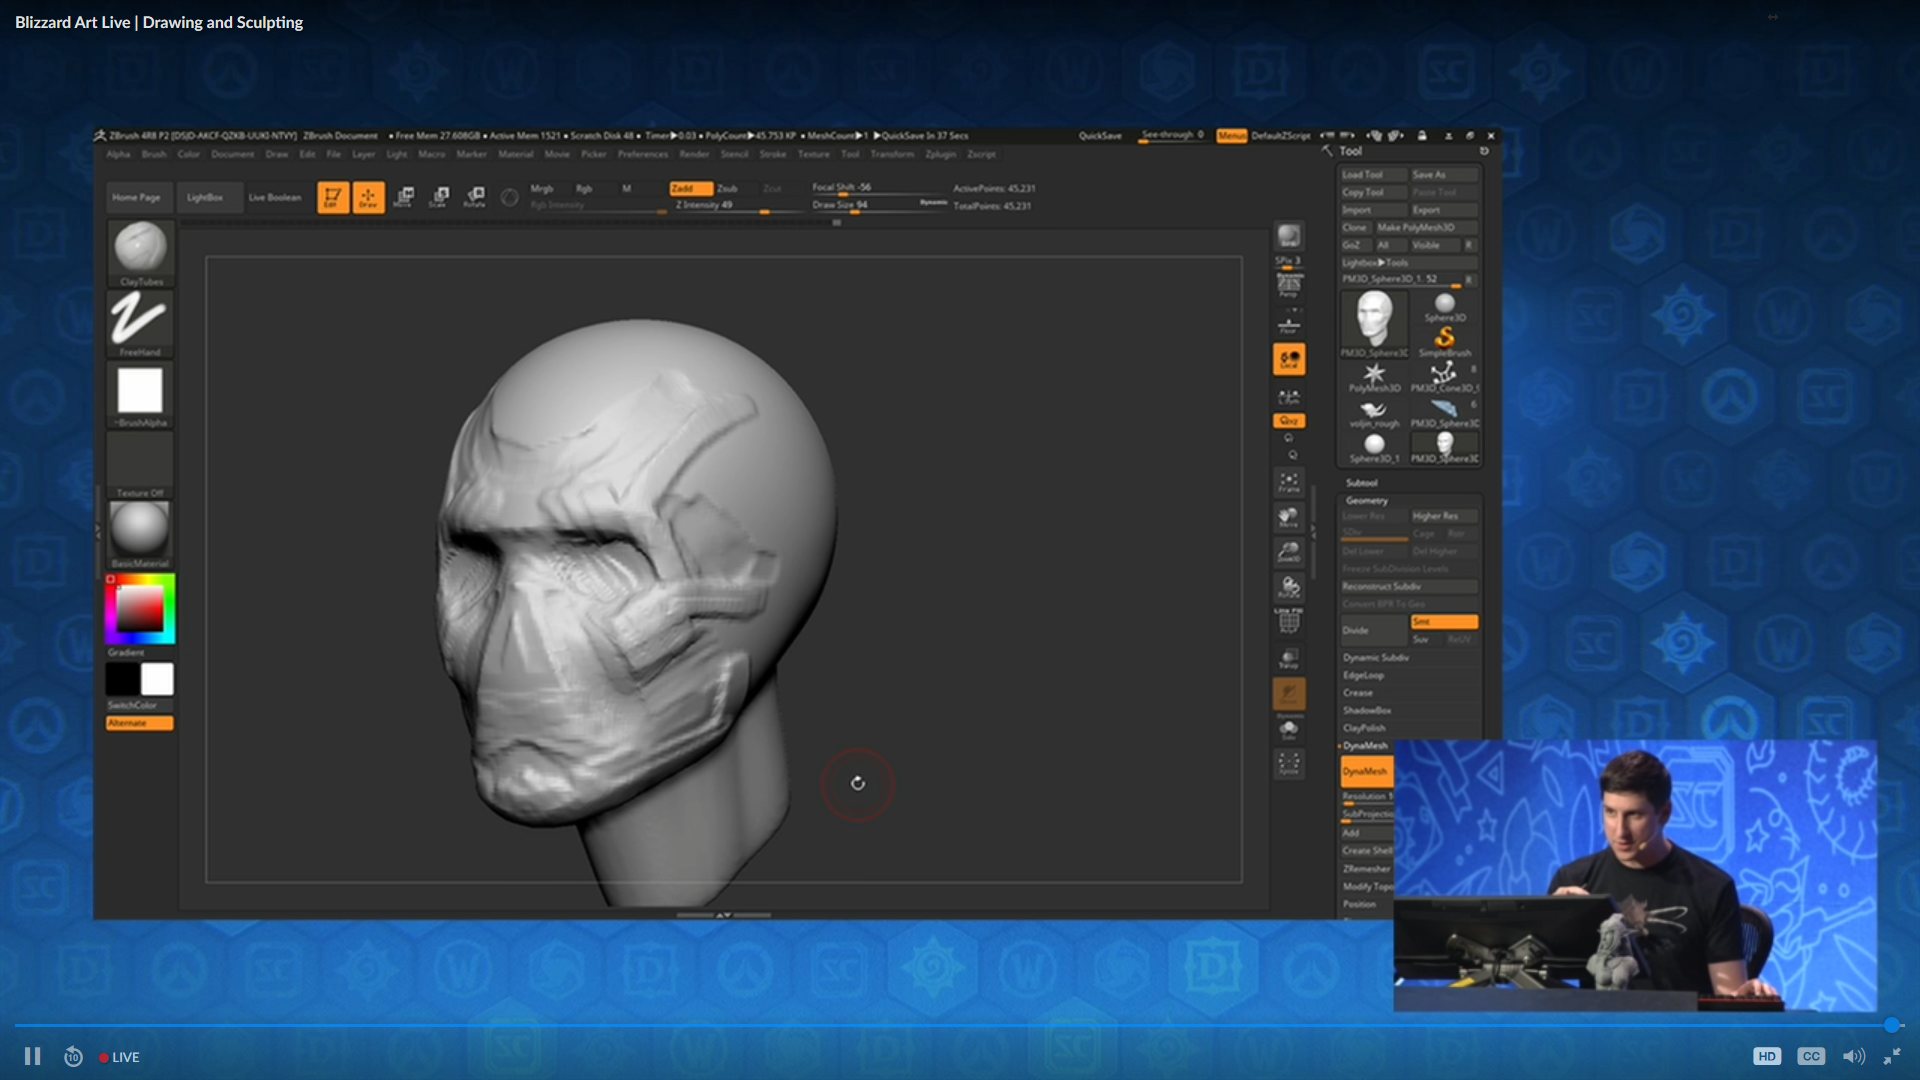Click the Frame view icon
Image resolution: width=1920 pixels, height=1080 pixels.
pos(1289,482)
